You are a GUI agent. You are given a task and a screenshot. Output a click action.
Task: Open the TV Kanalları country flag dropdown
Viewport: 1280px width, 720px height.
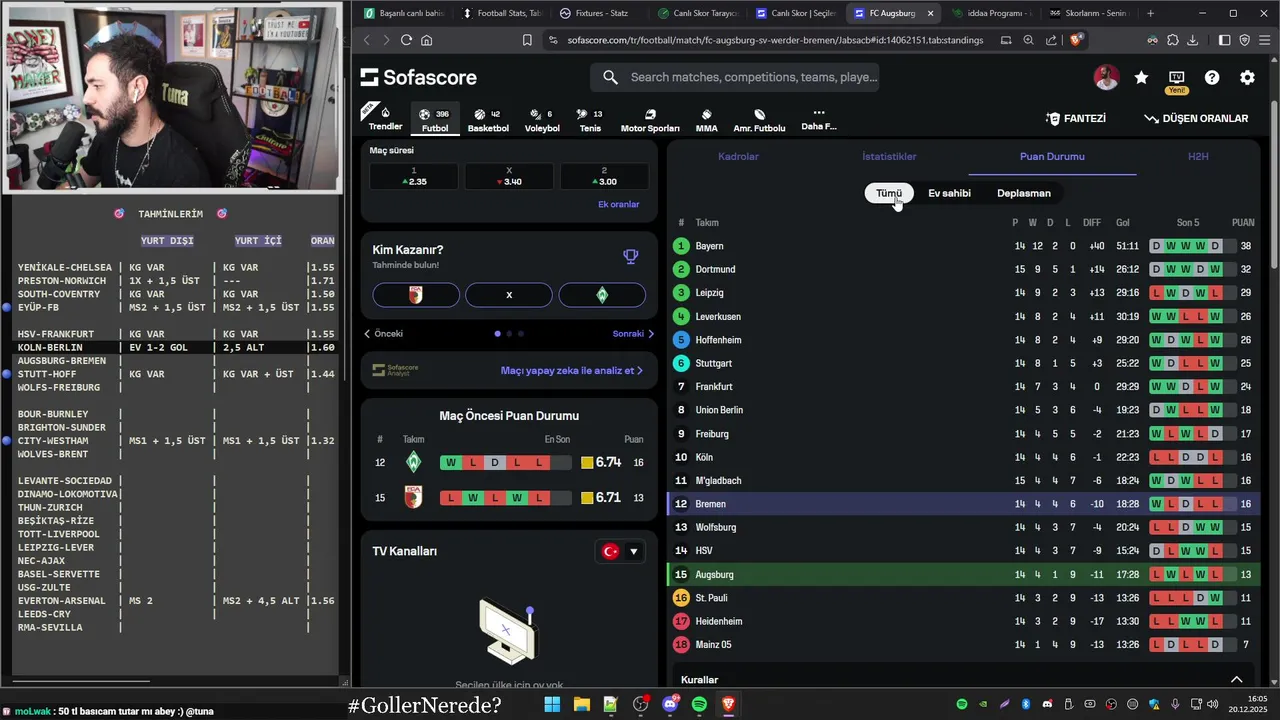click(x=620, y=551)
